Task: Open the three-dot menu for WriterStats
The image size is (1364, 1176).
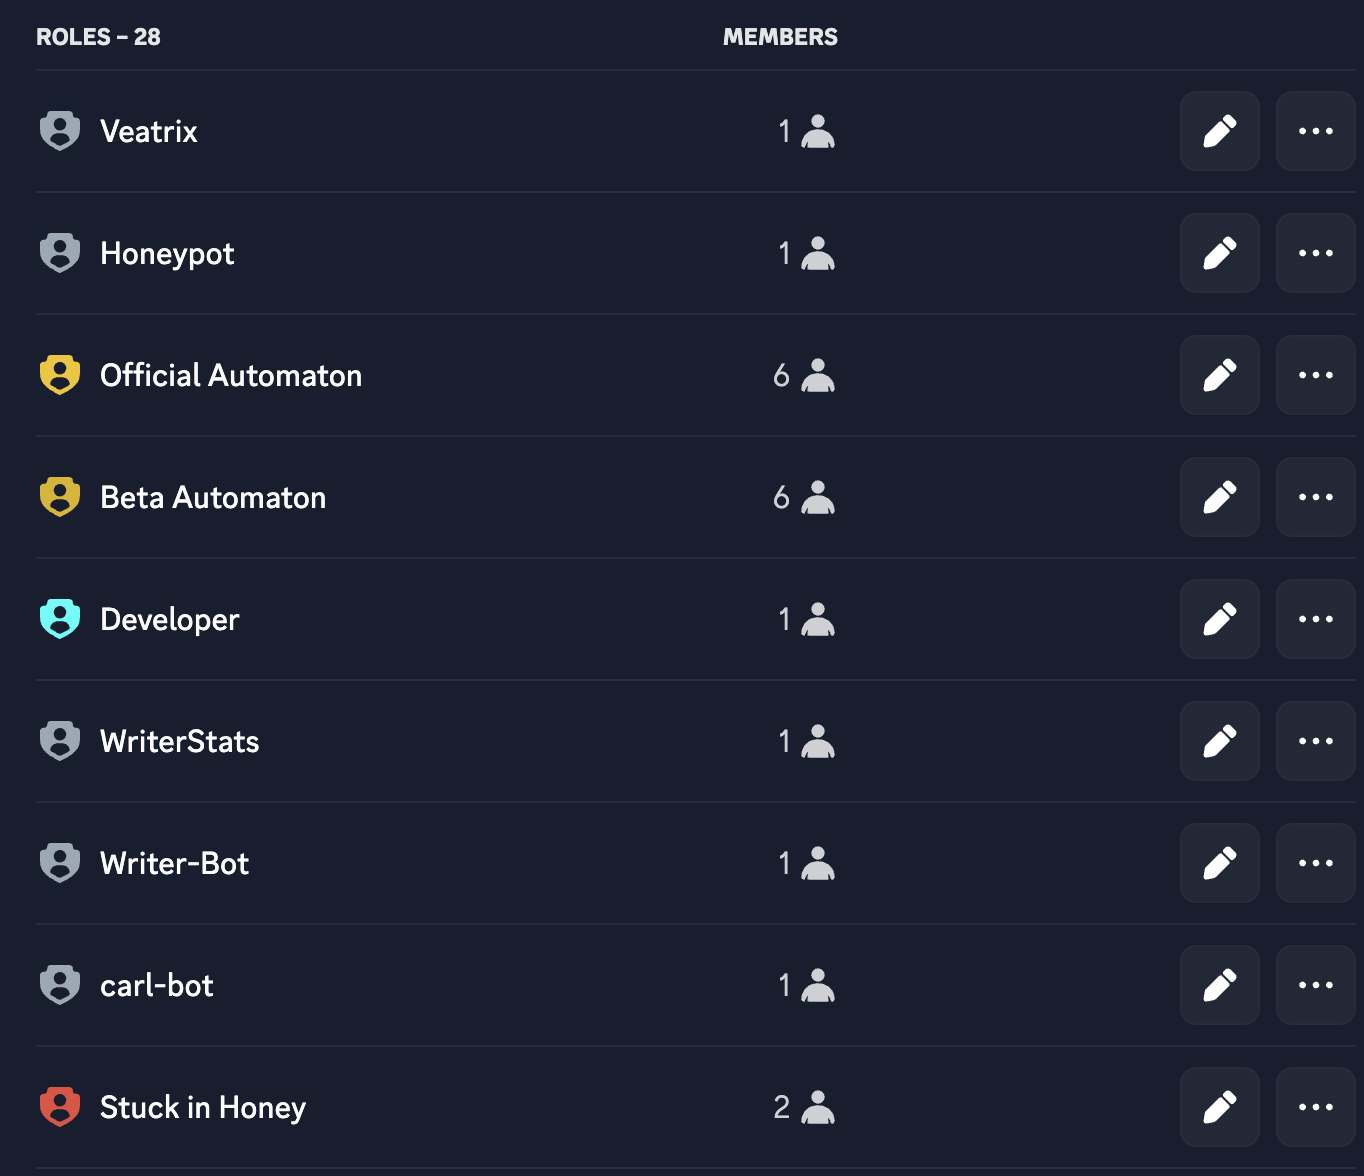Action: (x=1315, y=741)
